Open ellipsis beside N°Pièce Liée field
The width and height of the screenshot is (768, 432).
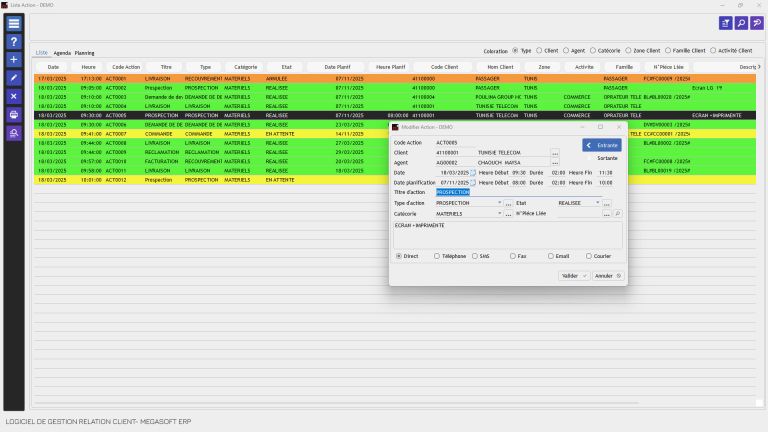click(606, 214)
